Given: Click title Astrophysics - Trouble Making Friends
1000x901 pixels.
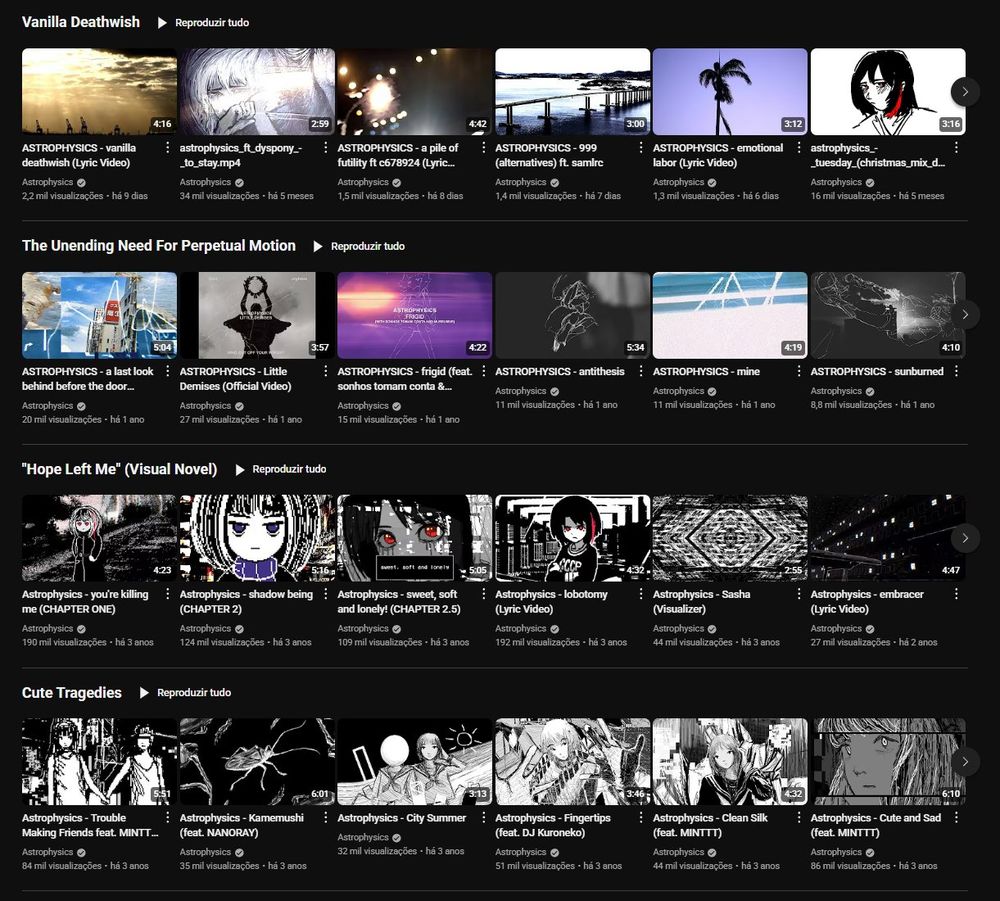Looking at the screenshot, I should coord(90,825).
